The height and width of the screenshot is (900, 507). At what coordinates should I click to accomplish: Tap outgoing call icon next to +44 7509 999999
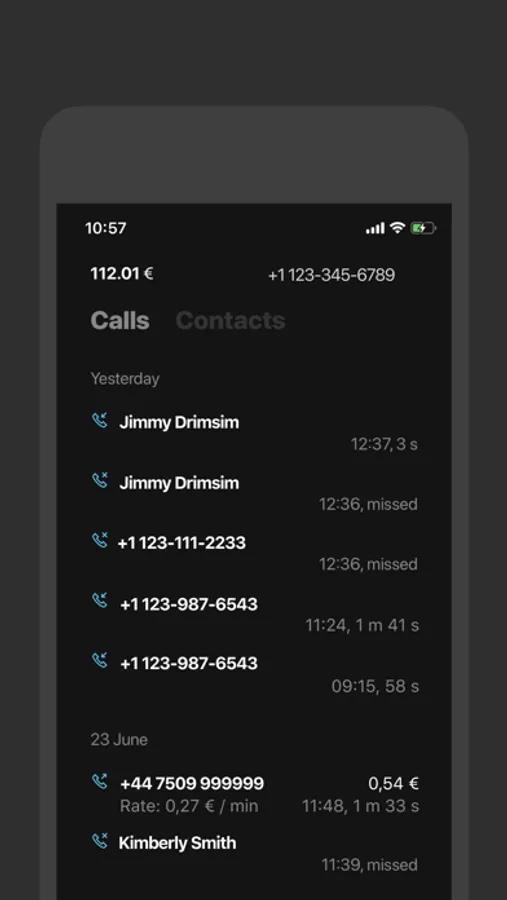[100, 781]
